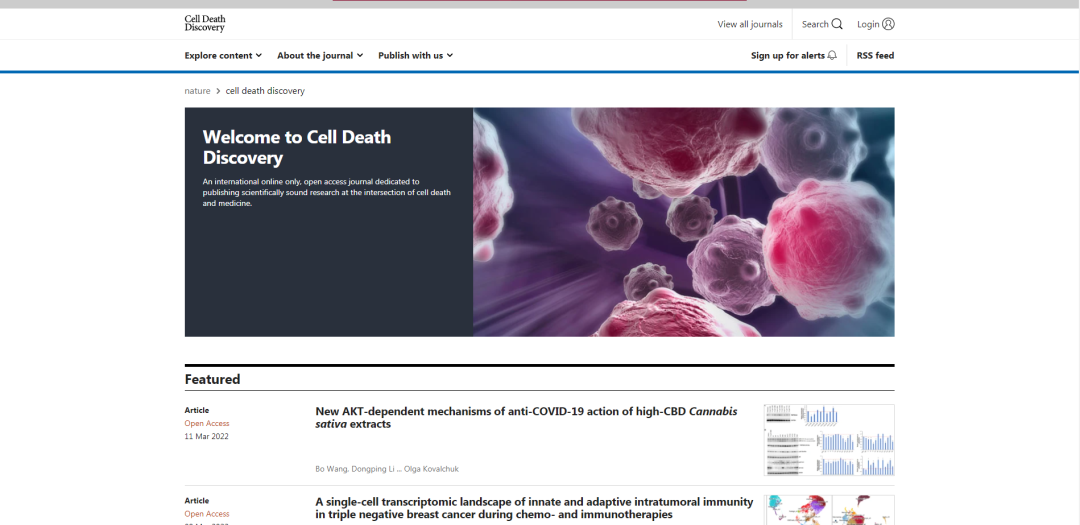Click the alerts bell icon

[832, 56]
